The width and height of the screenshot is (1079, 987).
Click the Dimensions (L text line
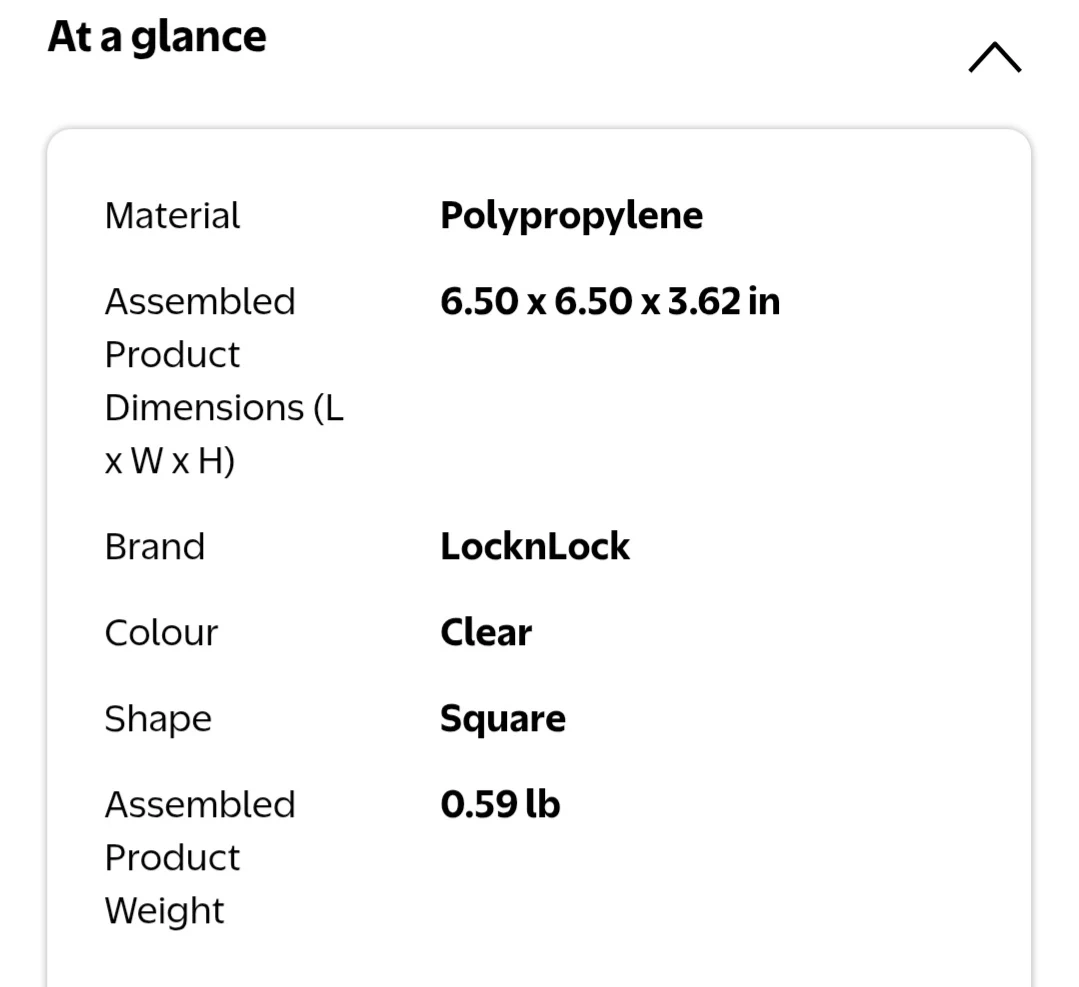(223, 408)
